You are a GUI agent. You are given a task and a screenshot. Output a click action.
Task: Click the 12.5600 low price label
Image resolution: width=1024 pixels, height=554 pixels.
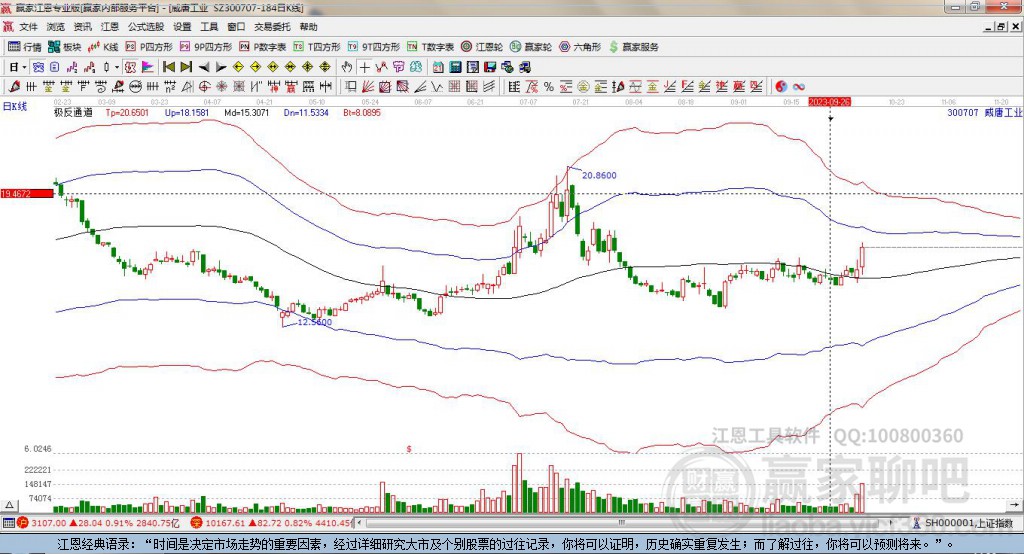click(x=315, y=322)
